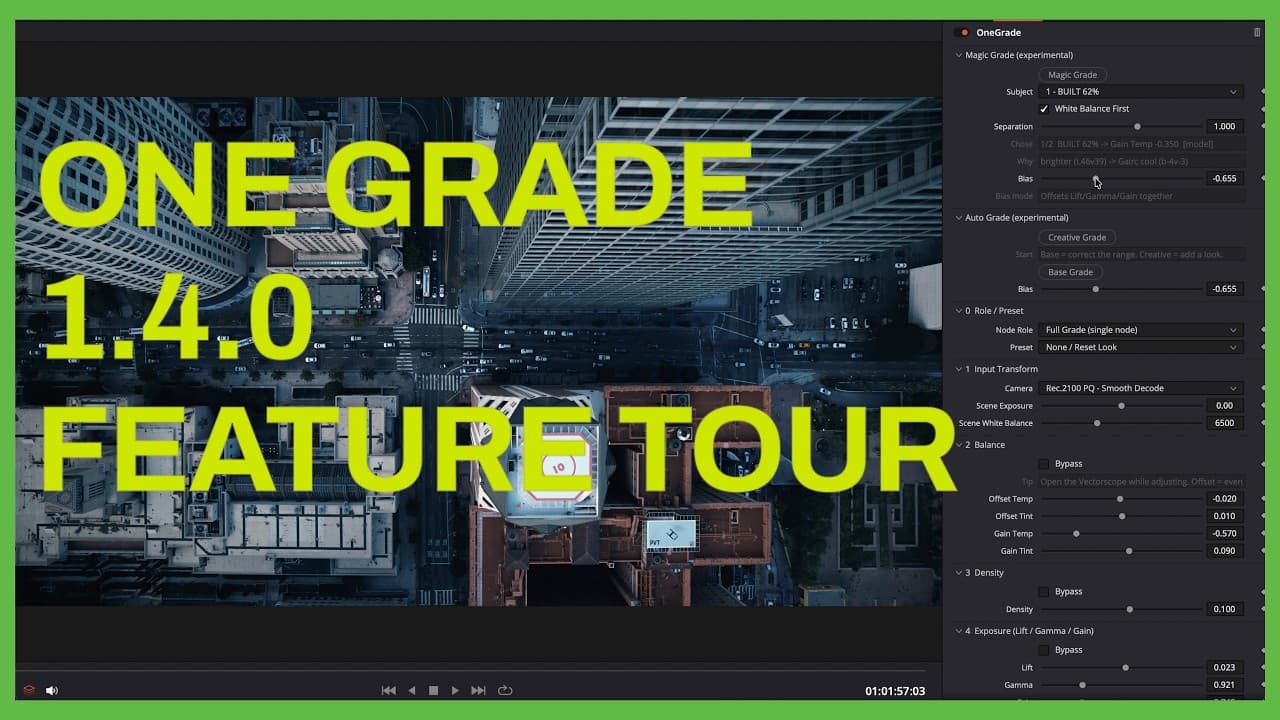Edit the Separation value 1.000

point(1223,127)
